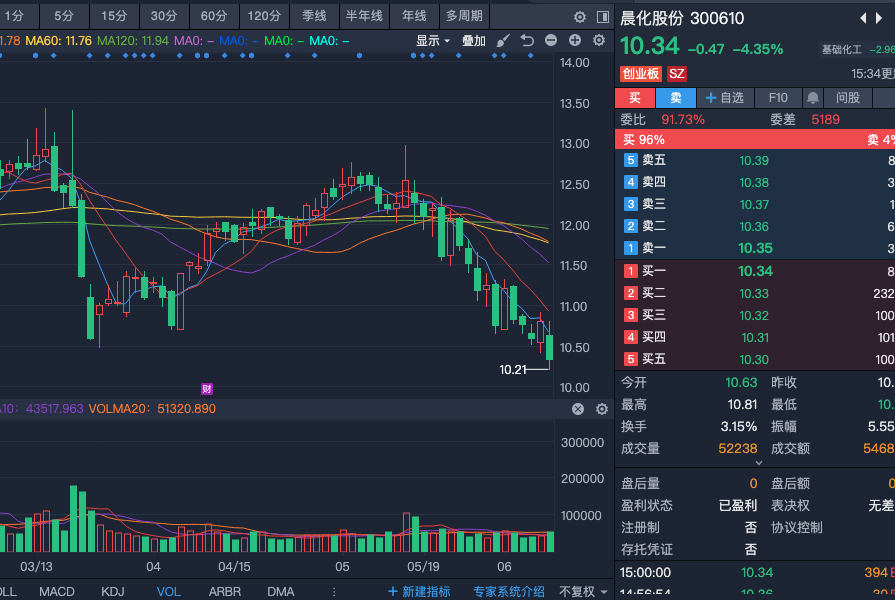Click the red 买 buy button
Viewport: 895px width, 600px height.
[635, 98]
